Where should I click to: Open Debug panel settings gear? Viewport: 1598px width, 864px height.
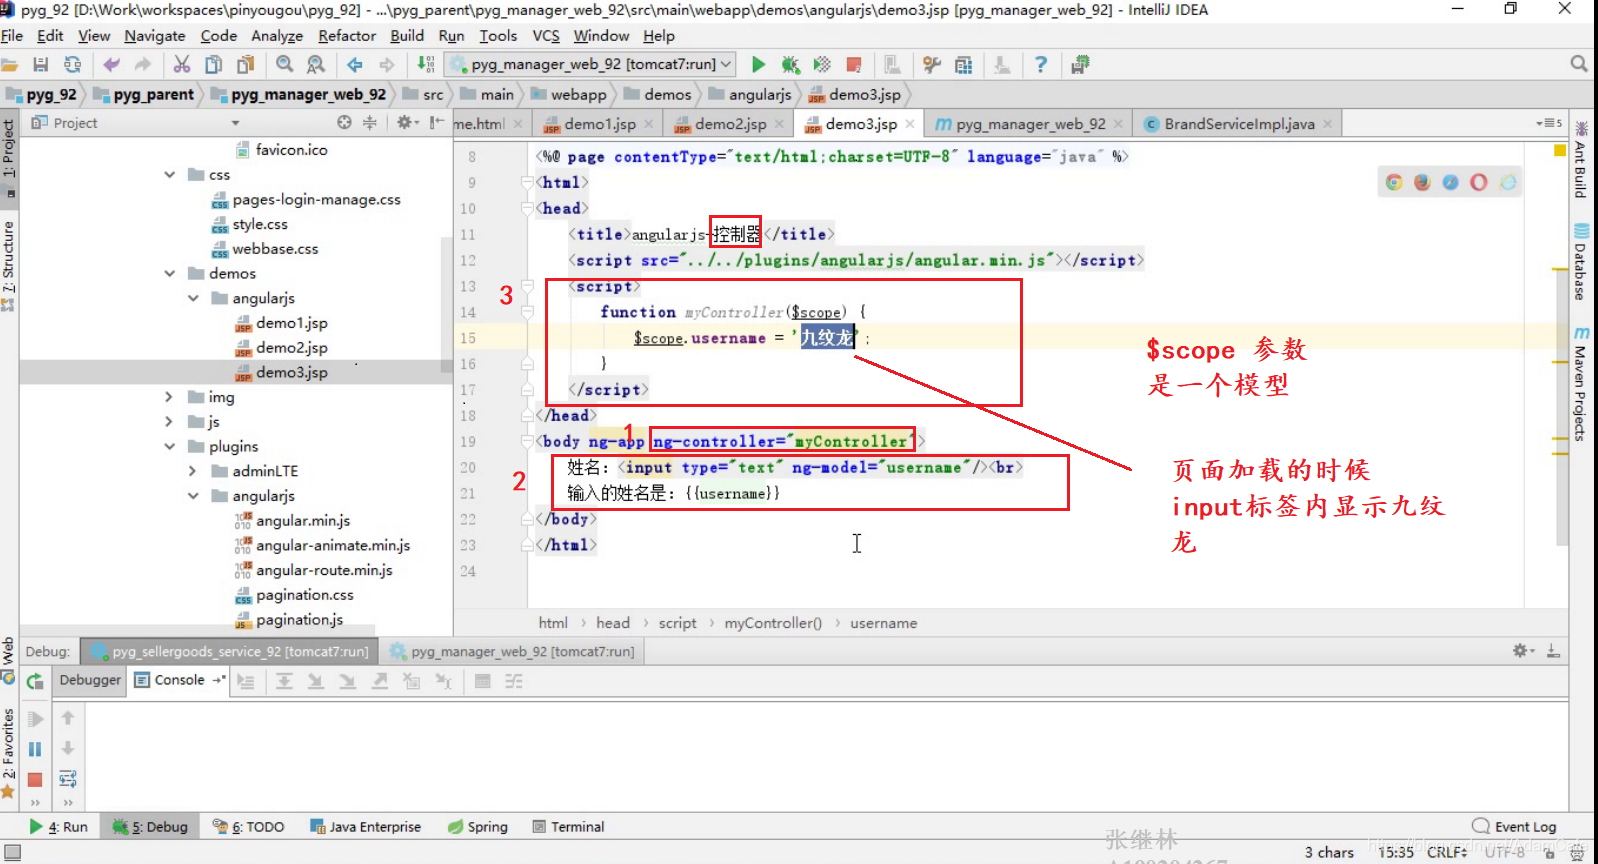pyautogui.click(x=1521, y=651)
